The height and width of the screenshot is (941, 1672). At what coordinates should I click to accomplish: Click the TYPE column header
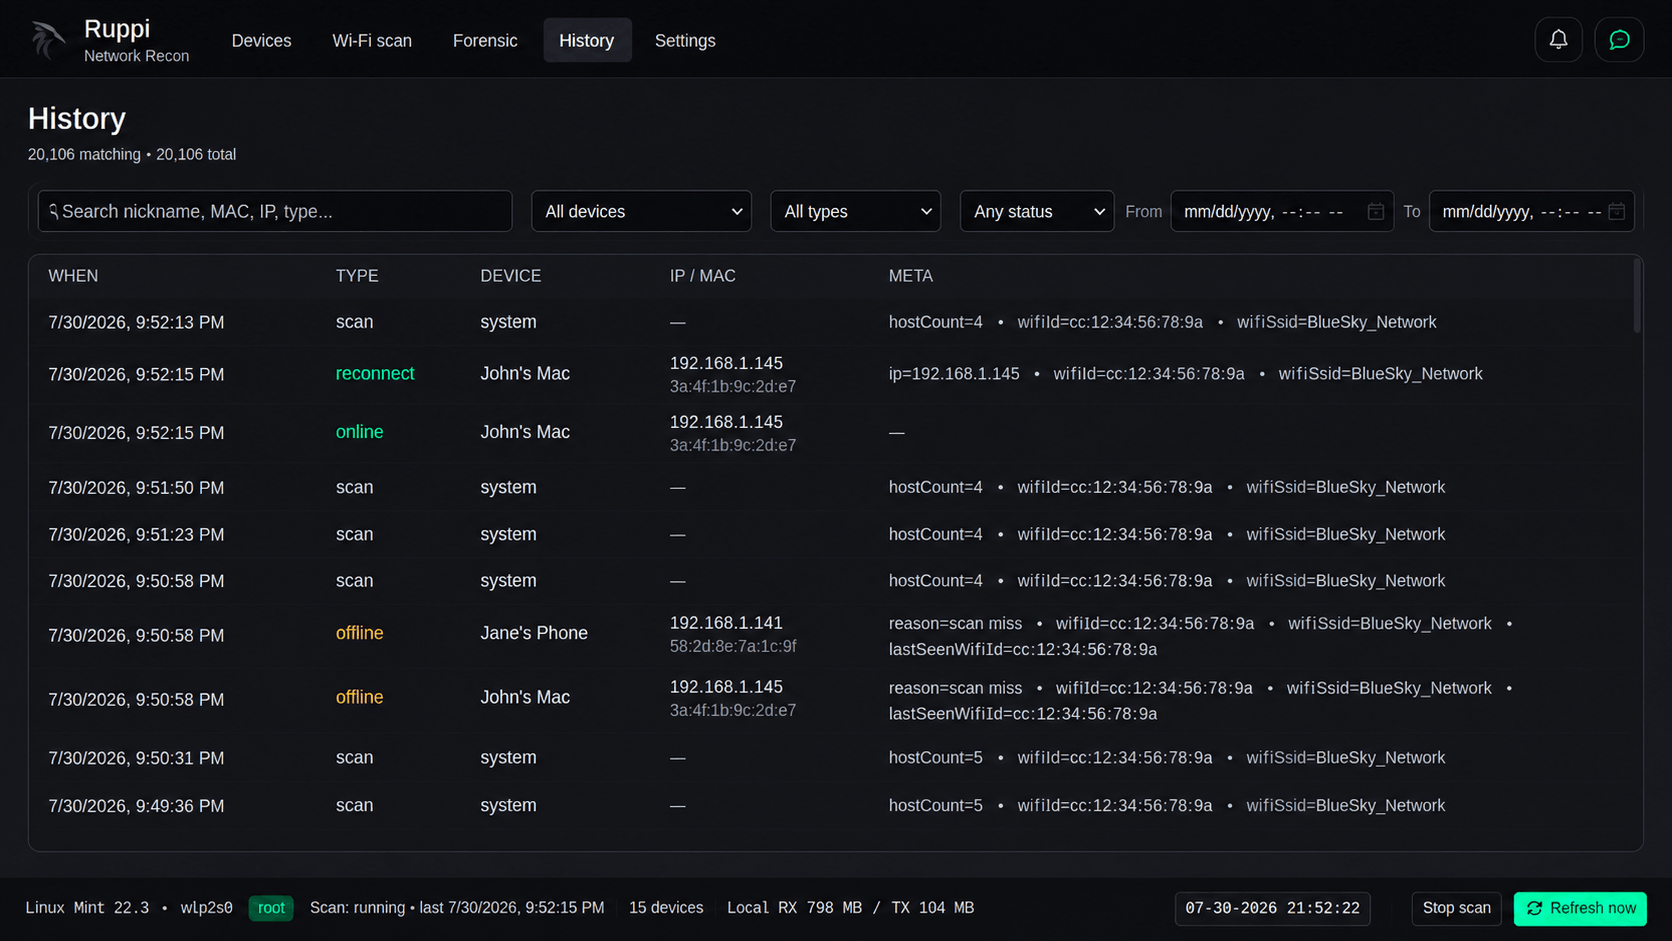click(357, 276)
